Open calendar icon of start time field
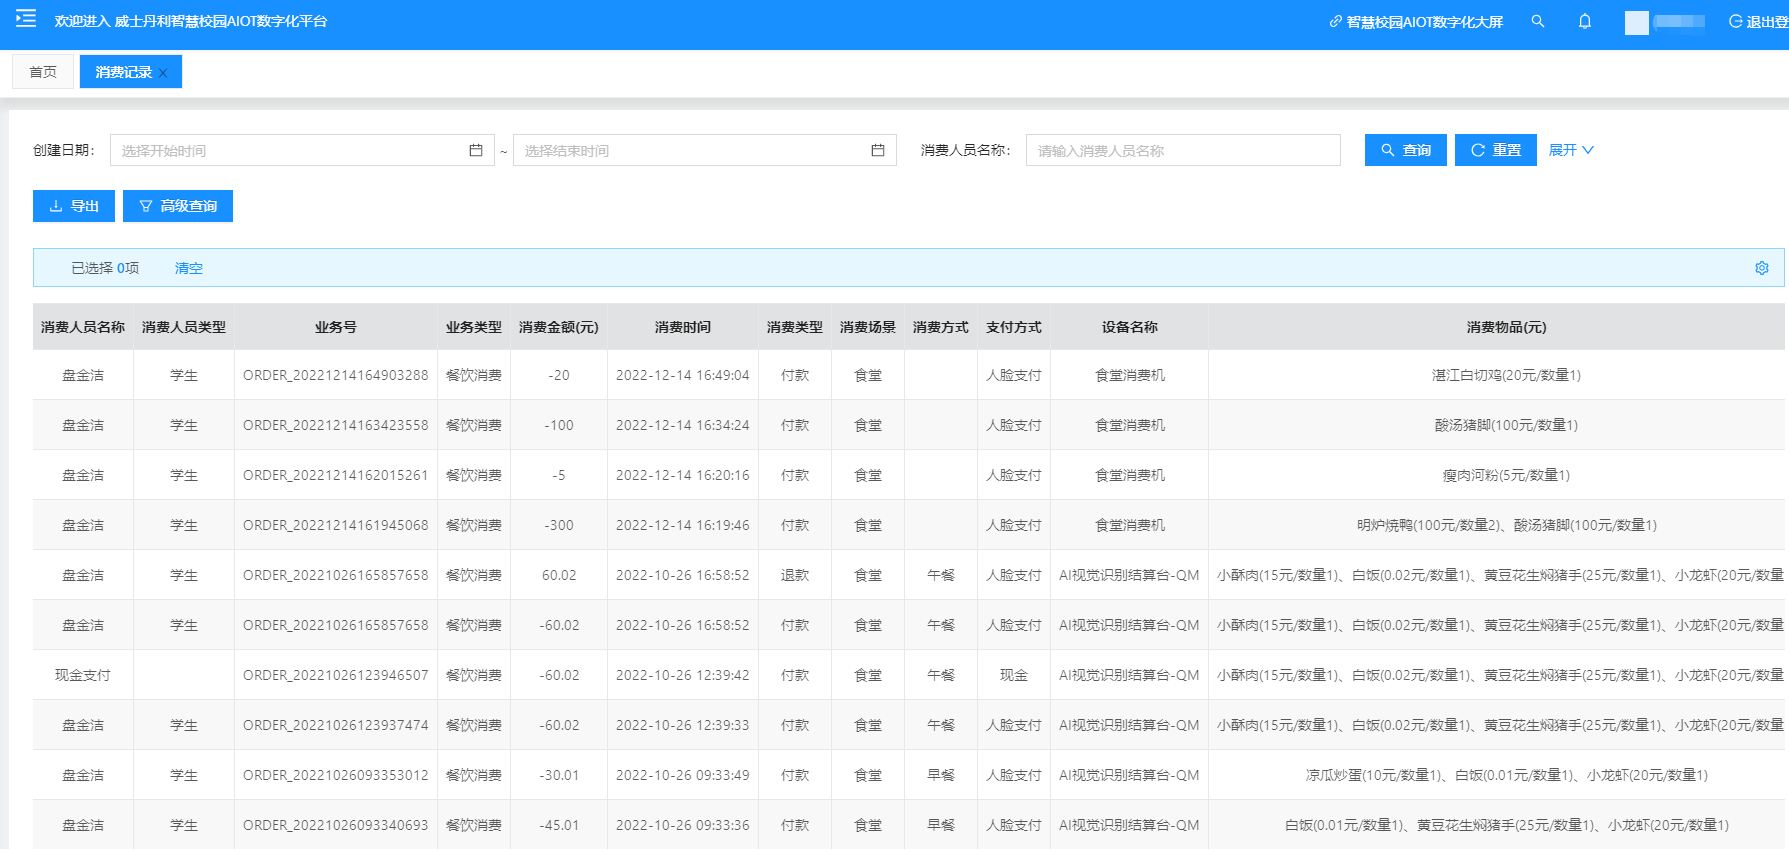This screenshot has height=849, width=1789. pyautogui.click(x=476, y=150)
